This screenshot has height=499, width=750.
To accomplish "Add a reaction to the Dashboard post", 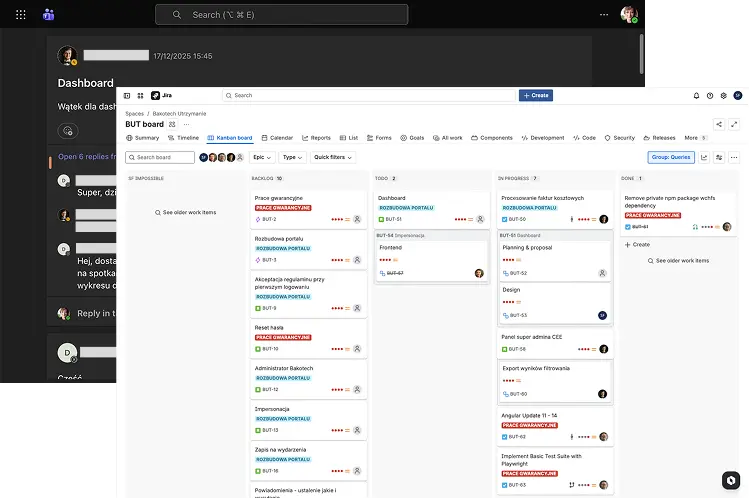I will pos(67,131).
